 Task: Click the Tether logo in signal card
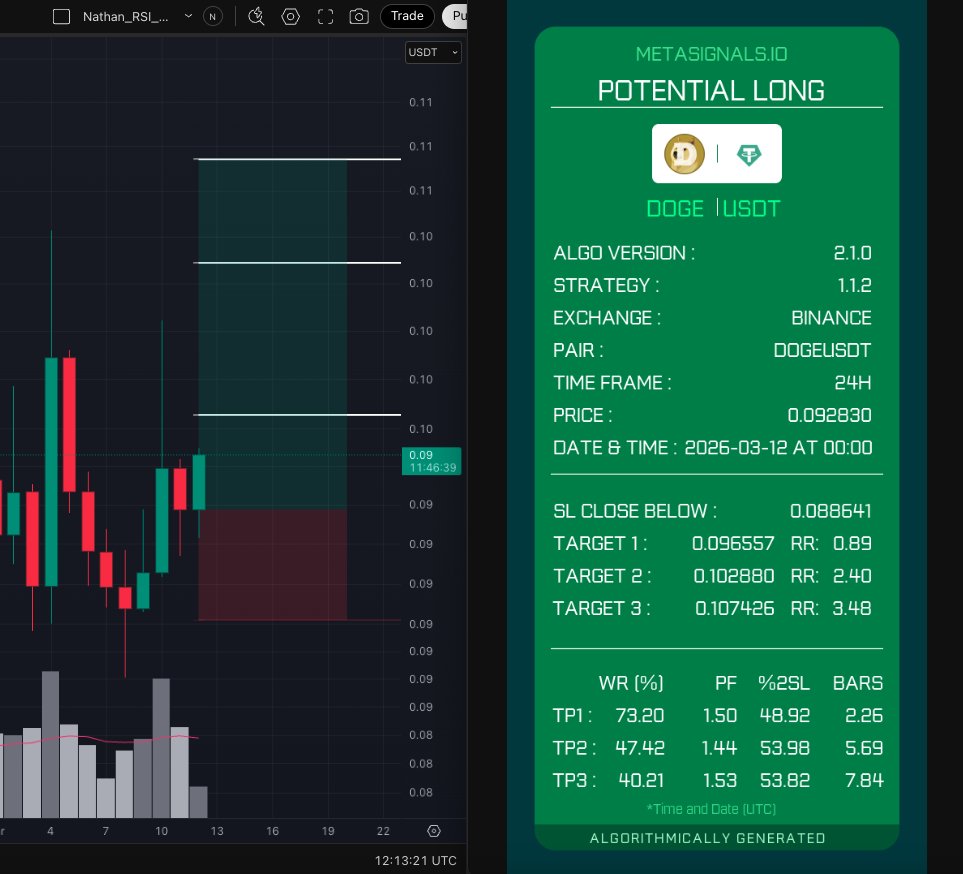click(749, 154)
